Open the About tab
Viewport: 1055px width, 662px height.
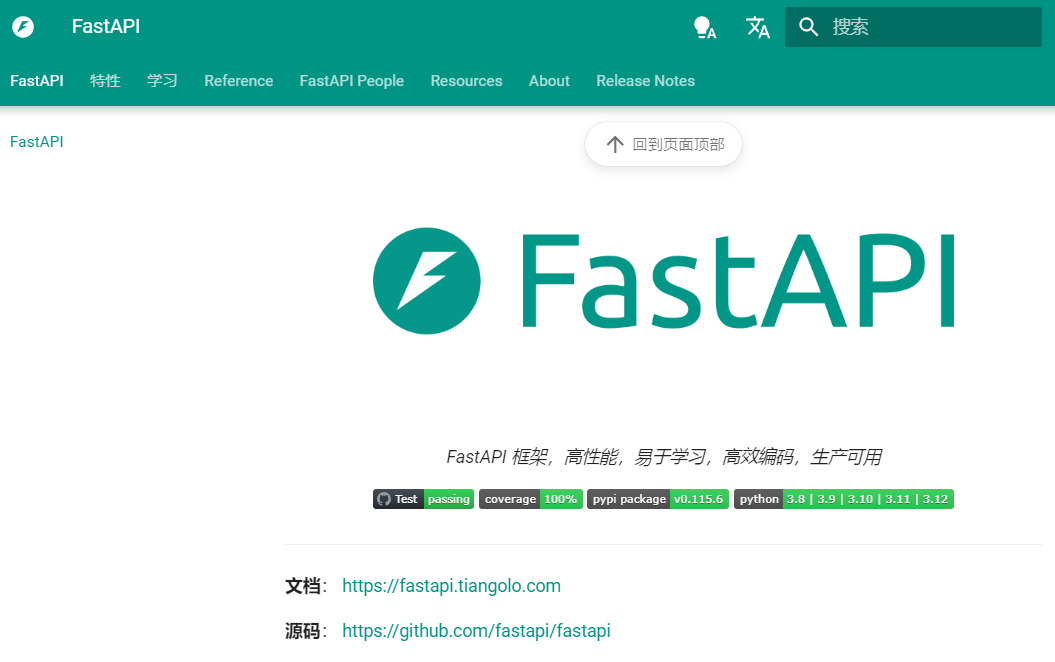point(549,81)
